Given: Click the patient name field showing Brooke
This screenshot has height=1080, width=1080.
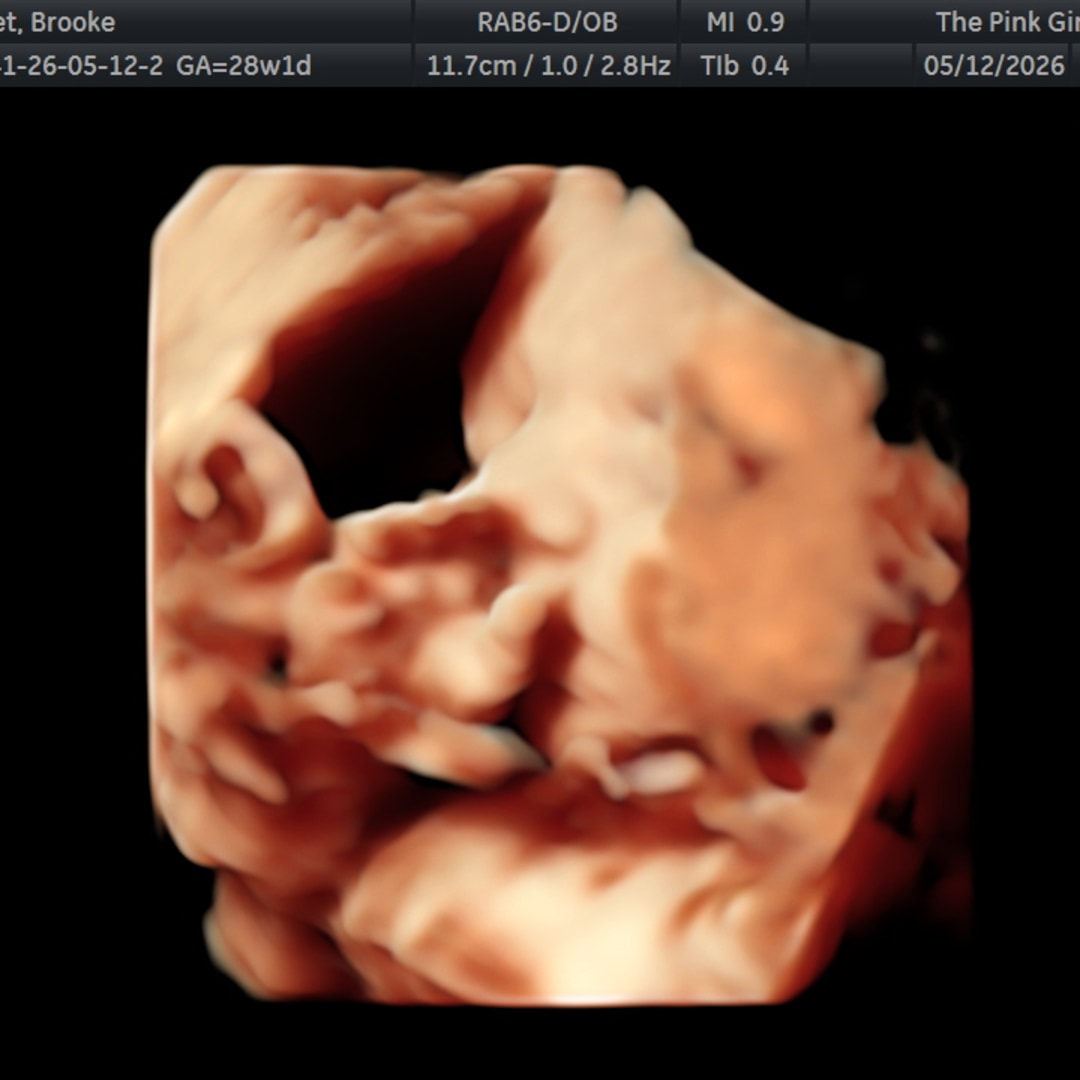Looking at the screenshot, I should [x=58, y=22].
